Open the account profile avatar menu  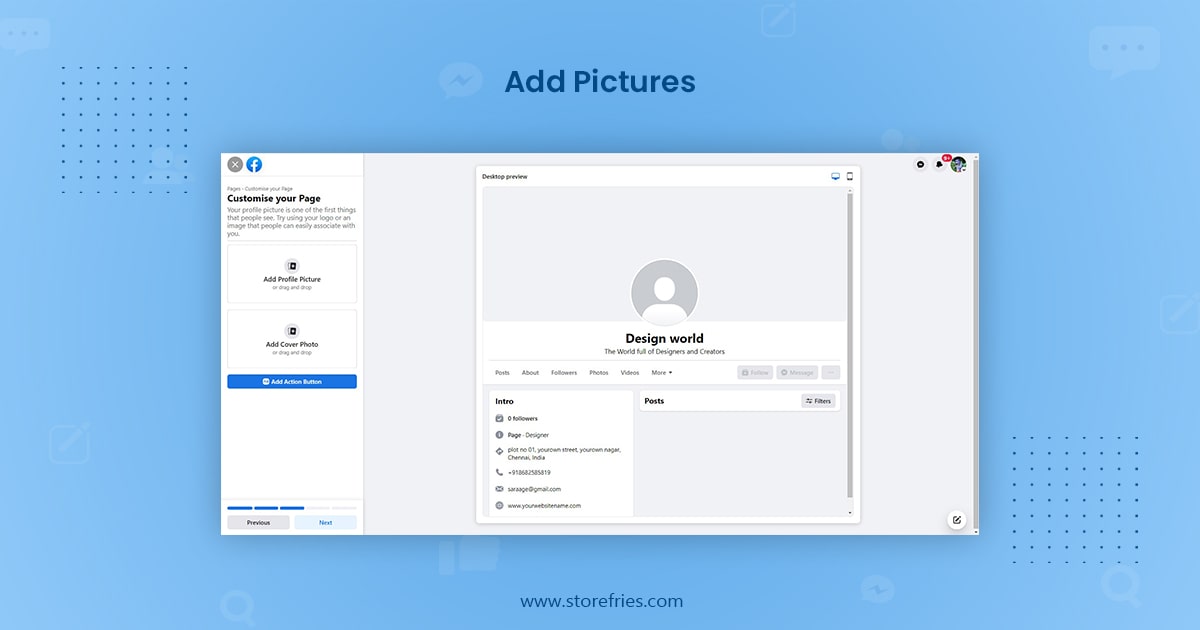click(958, 165)
